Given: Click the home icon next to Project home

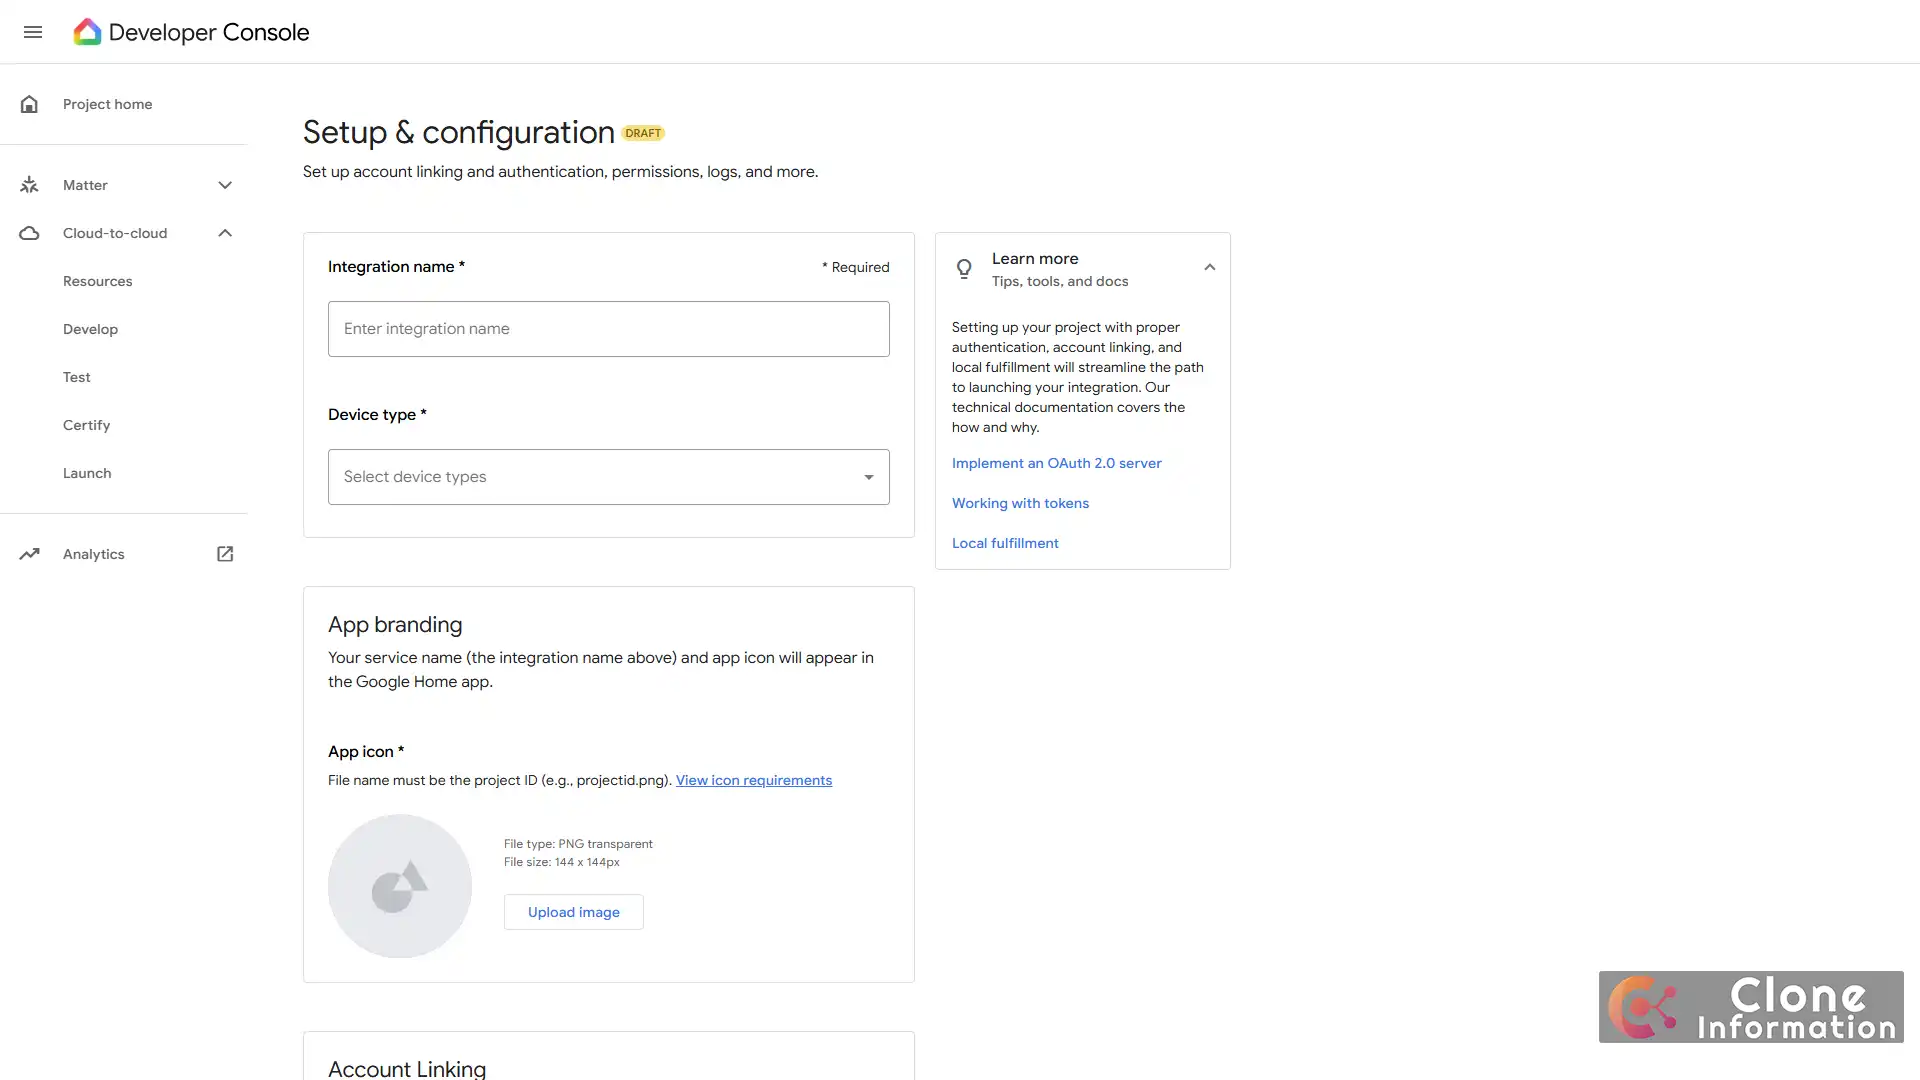Looking at the screenshot, I should tap(29, 103).
